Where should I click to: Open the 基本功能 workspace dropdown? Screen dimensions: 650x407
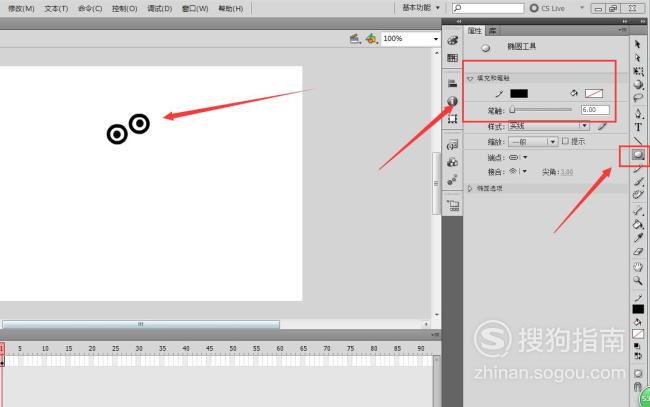coord(421,8)
